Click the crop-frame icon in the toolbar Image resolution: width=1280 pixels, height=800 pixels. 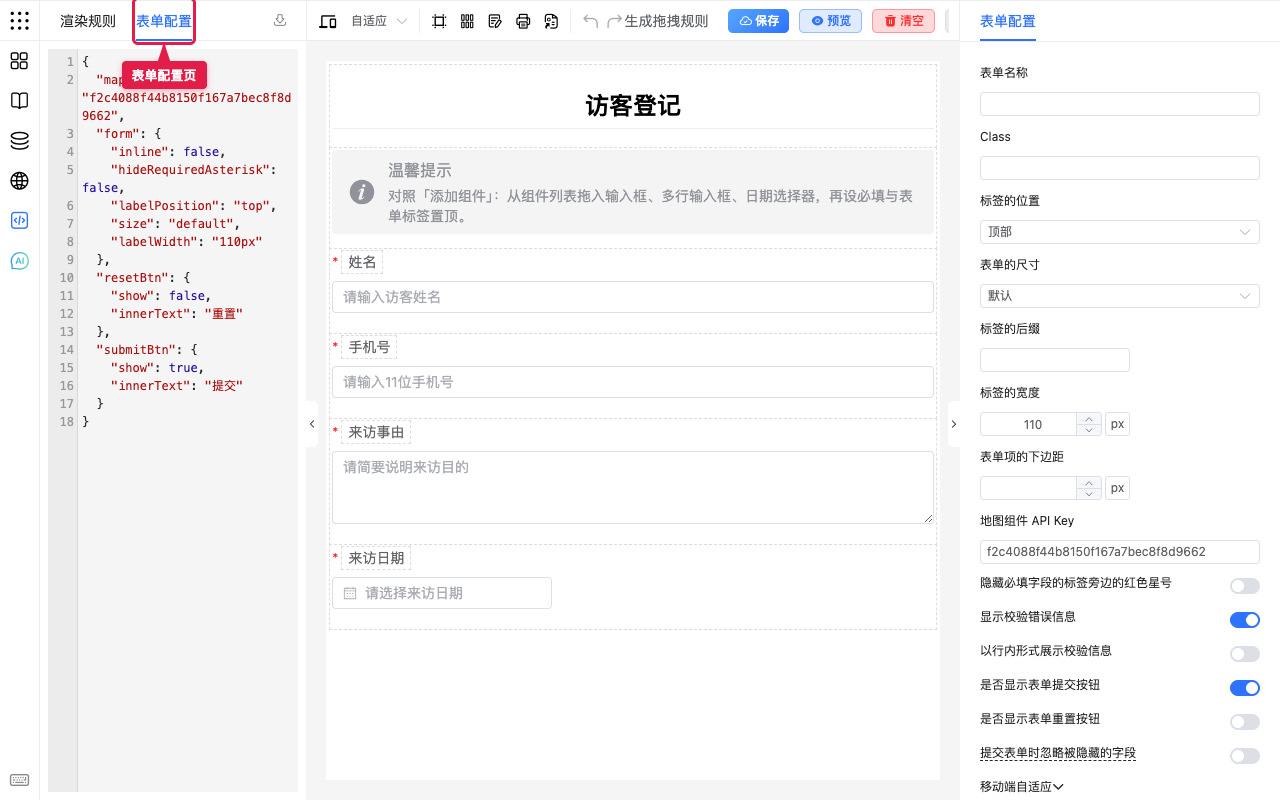(x=439, y=21)
